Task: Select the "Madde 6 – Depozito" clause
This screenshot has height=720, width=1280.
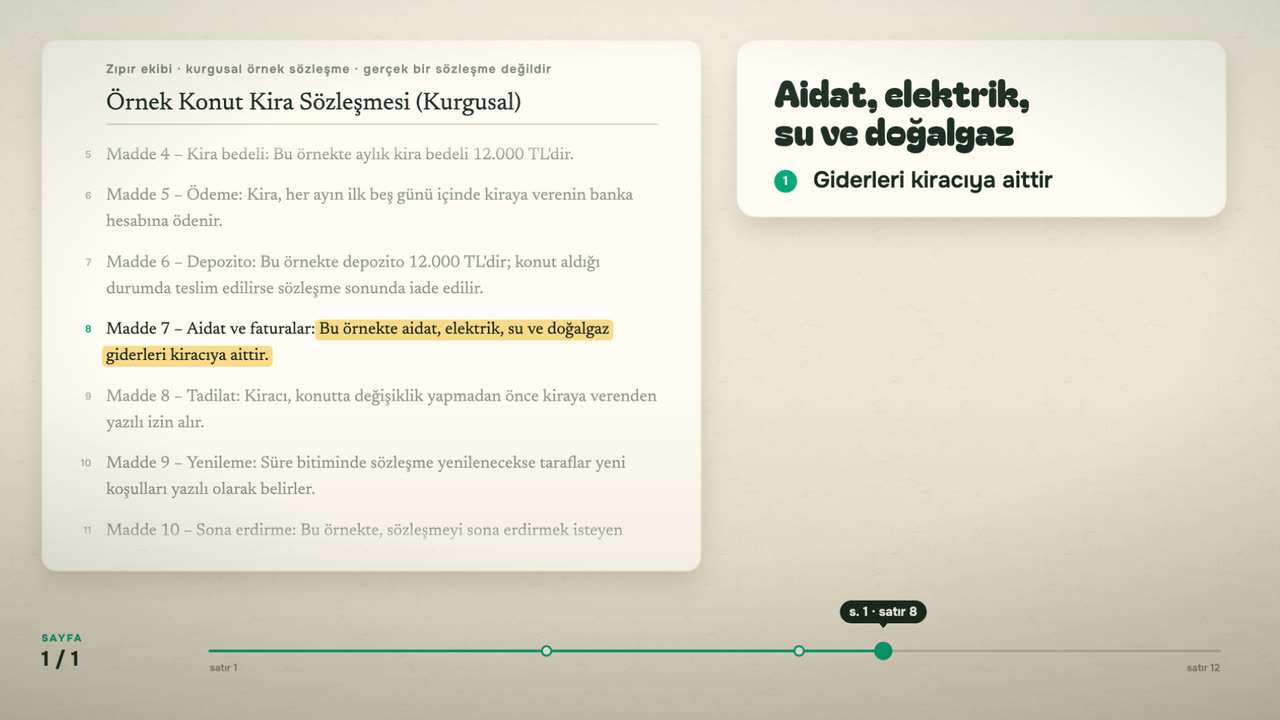Action: click(353, 275)
